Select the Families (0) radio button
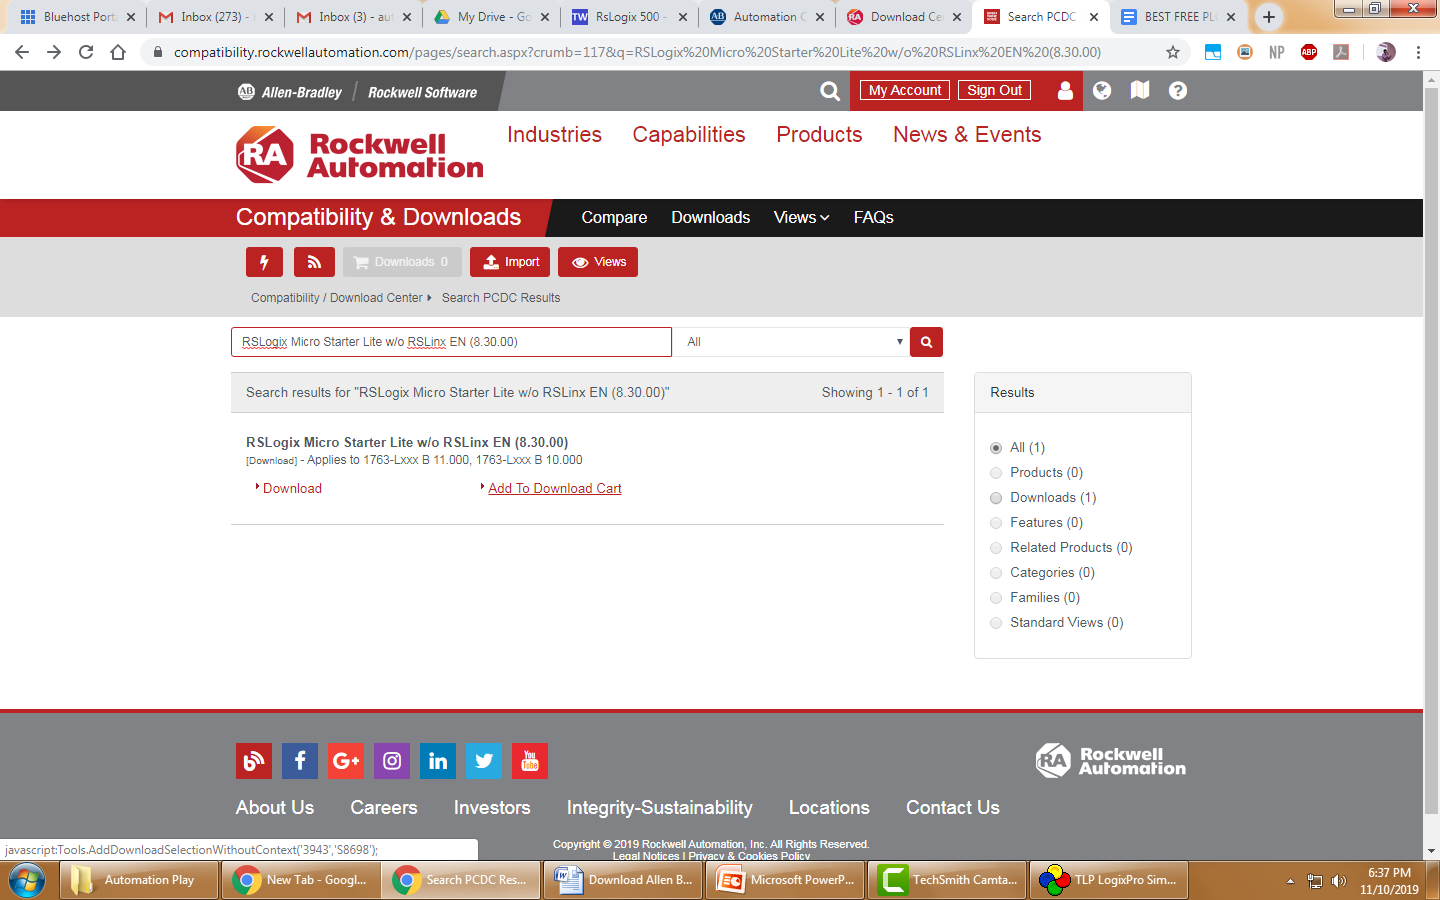1440x900 pixels. (996, 598)
